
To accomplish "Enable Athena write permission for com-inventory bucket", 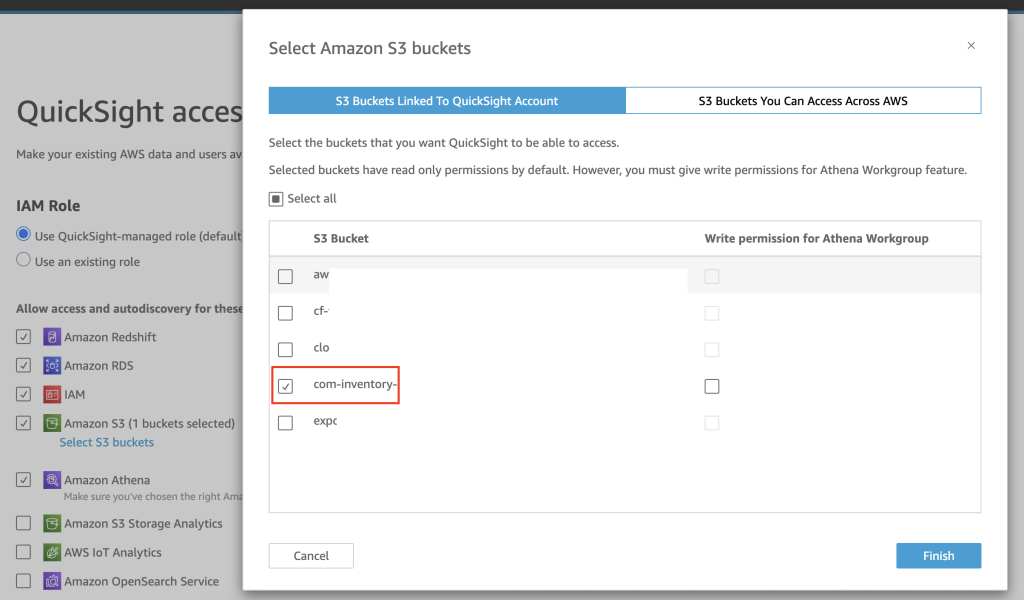I will (x=712, y=386).
